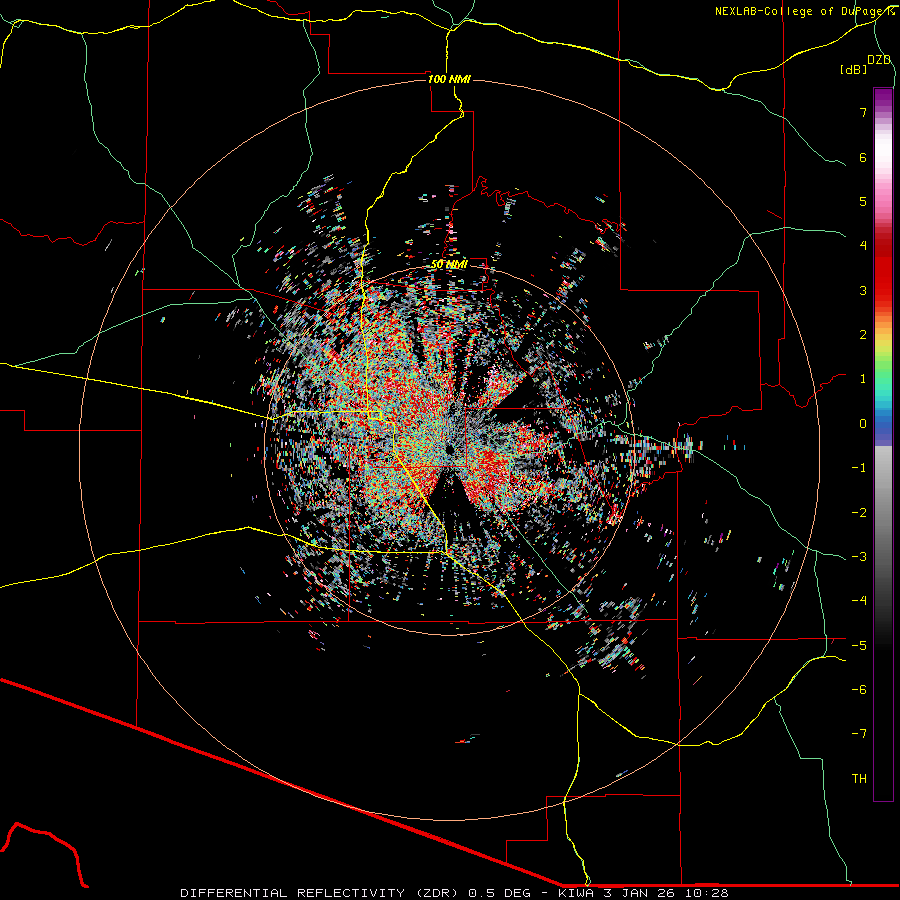Click the 50 NMI range ring label

pyautogui.click(x=449, y=265)
